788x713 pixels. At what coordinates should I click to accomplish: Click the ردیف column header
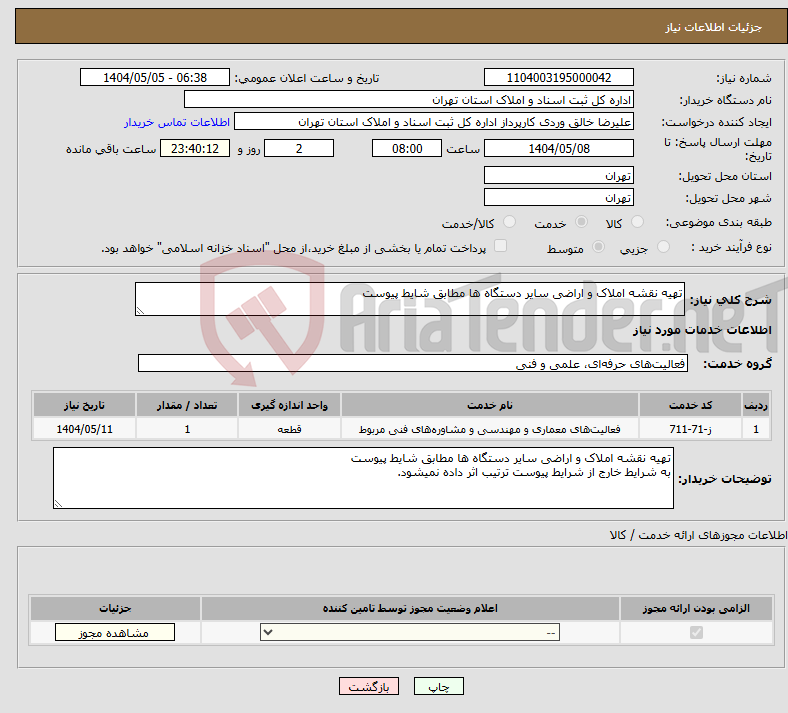click(756, 405)
